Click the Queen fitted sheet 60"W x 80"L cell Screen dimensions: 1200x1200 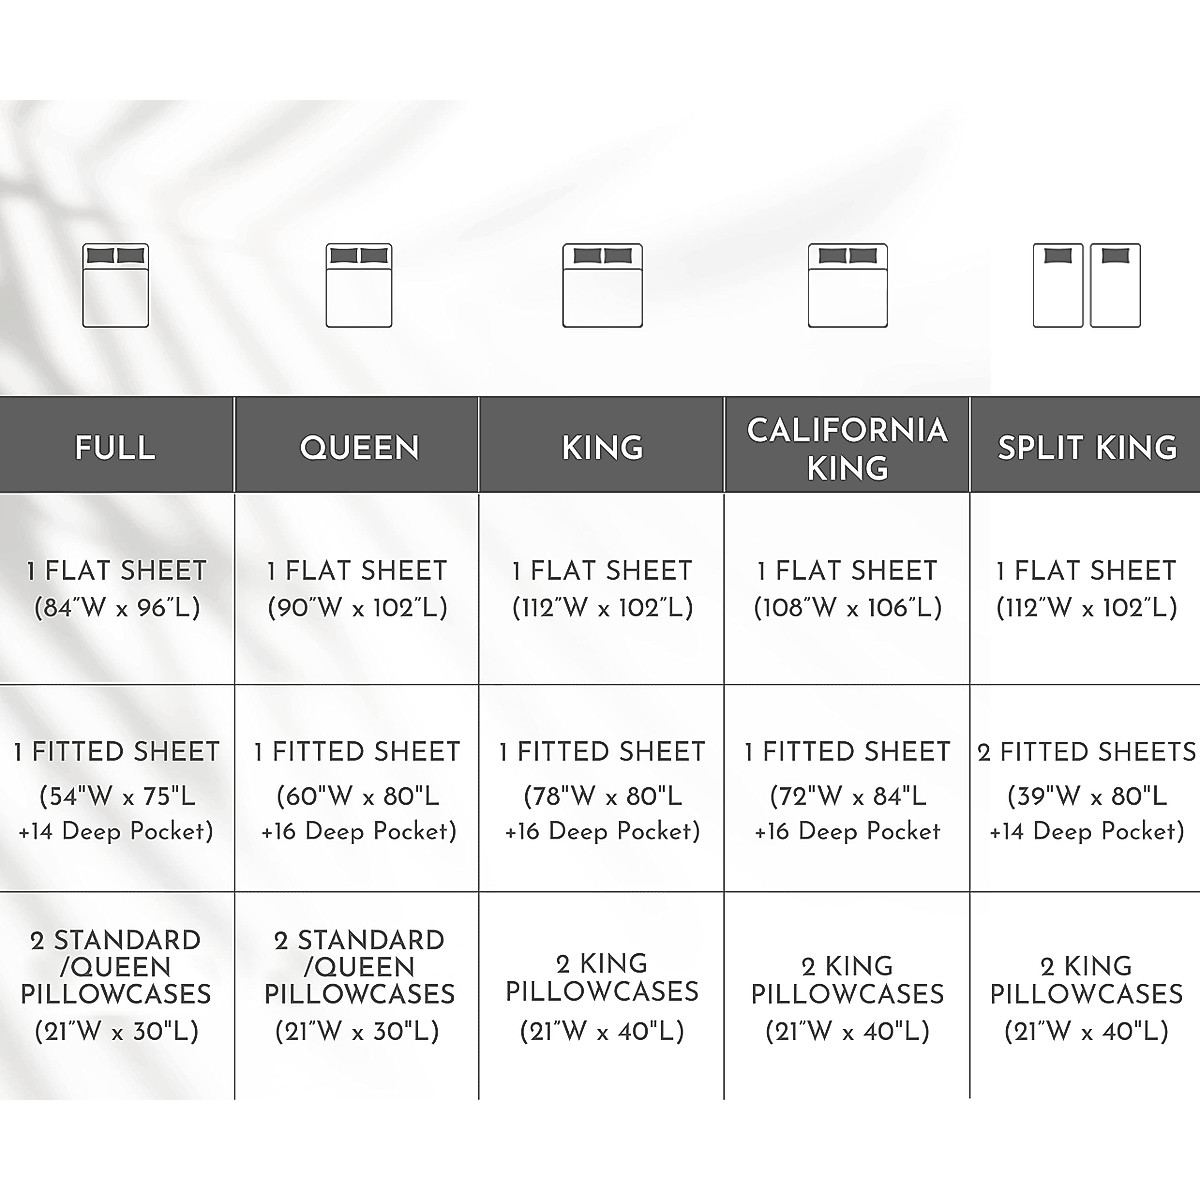click(x=357, y=790)
